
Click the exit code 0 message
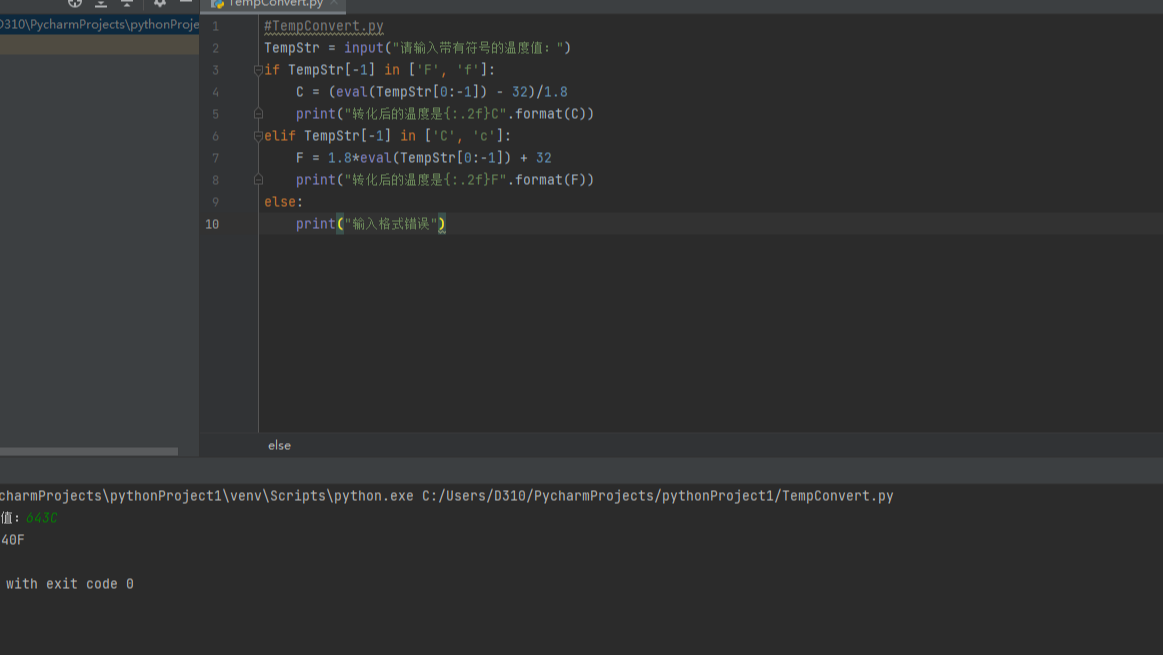69,583
